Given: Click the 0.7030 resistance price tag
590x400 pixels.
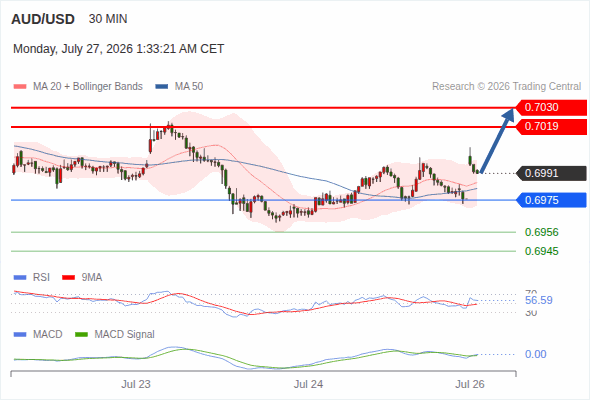Looking at the screenshot, I should pyautogui.click(x=550, y=107).
